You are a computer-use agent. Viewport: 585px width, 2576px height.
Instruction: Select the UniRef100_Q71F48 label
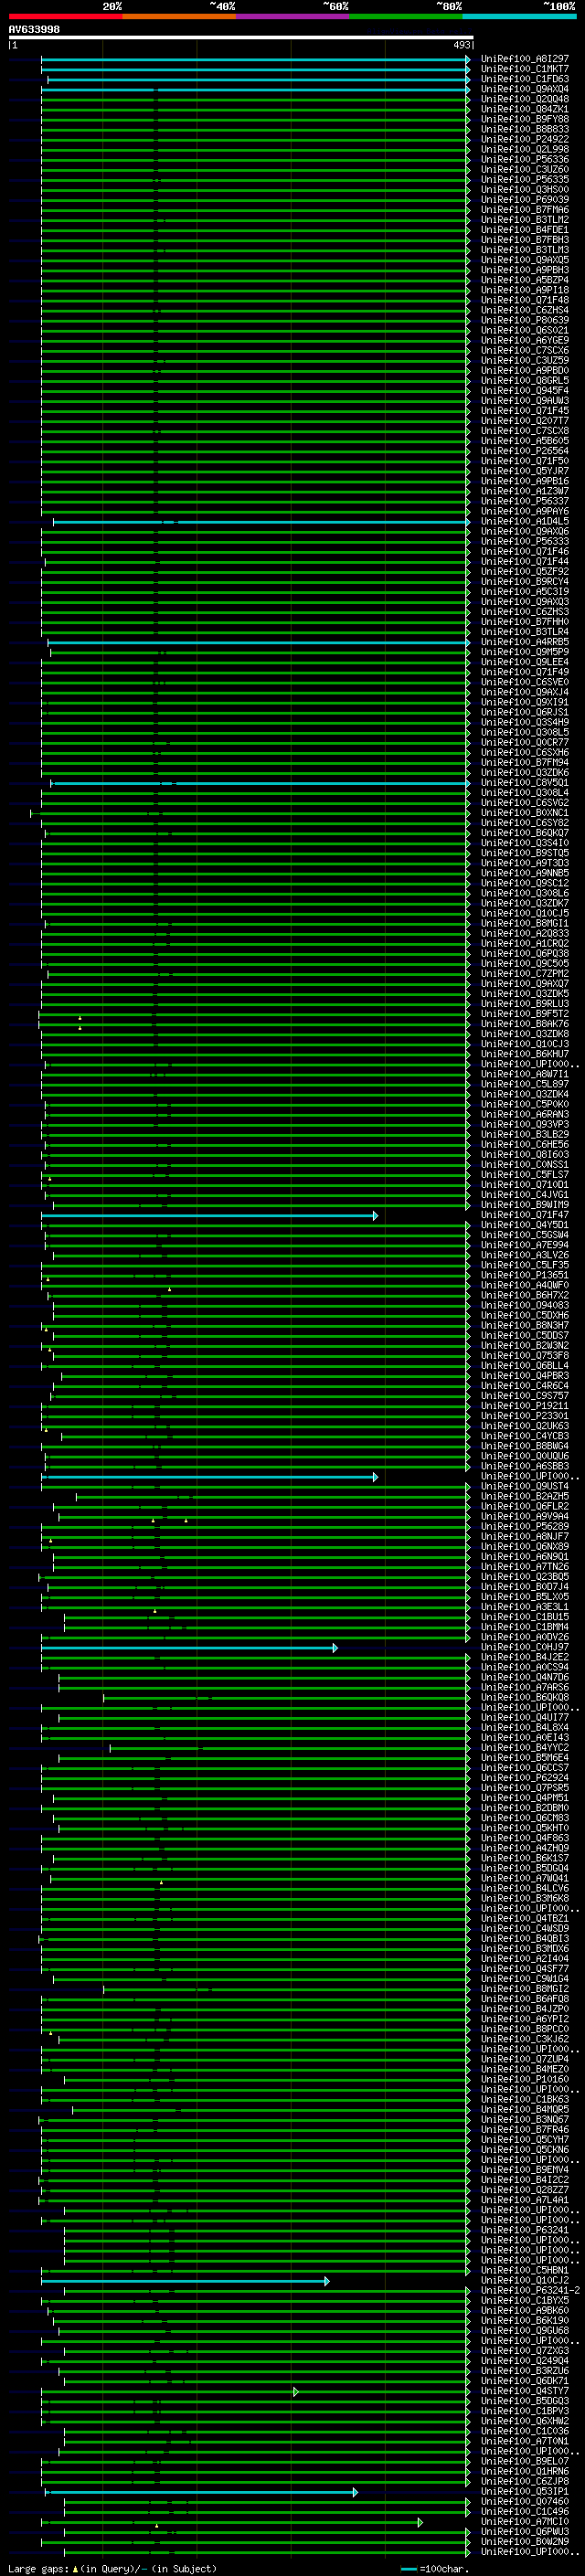524,300
